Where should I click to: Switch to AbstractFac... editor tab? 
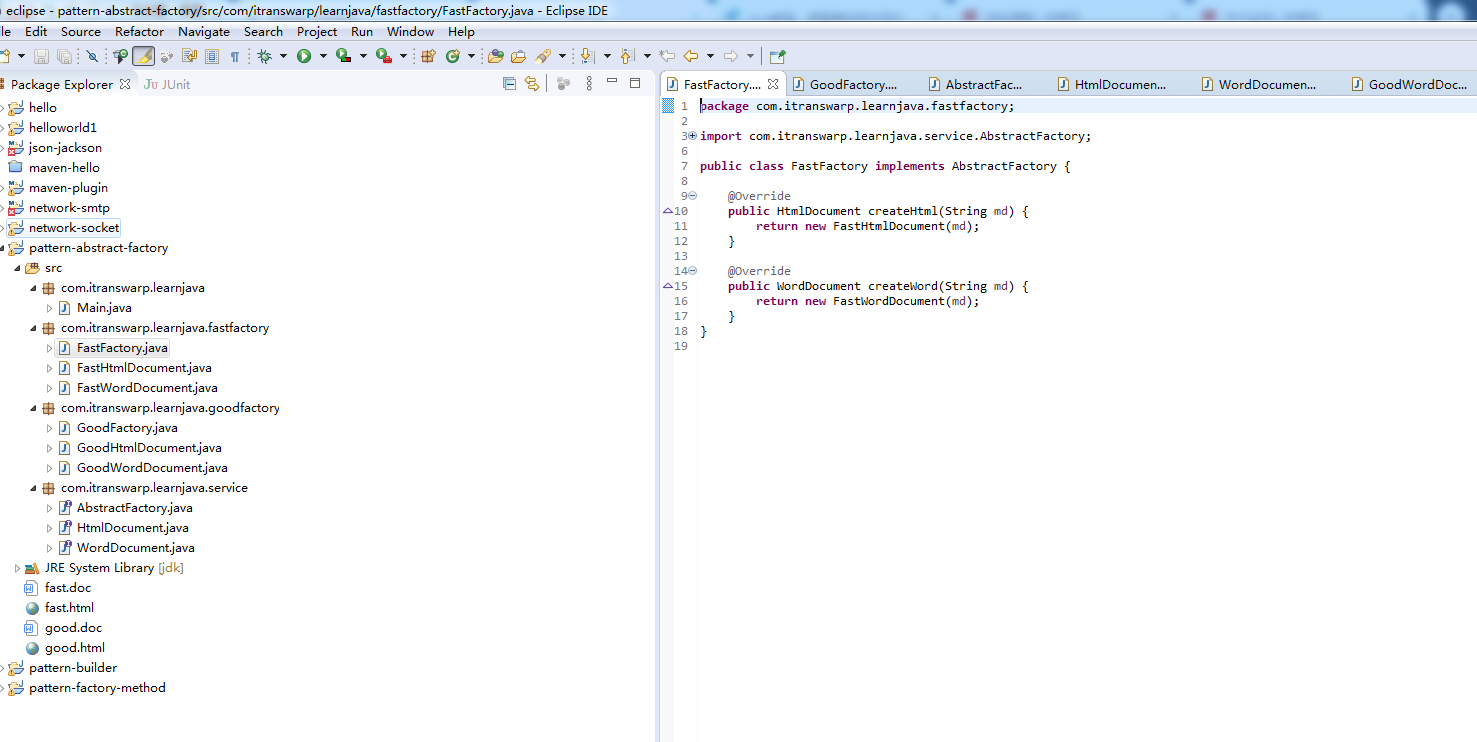[x=975, y=85]
